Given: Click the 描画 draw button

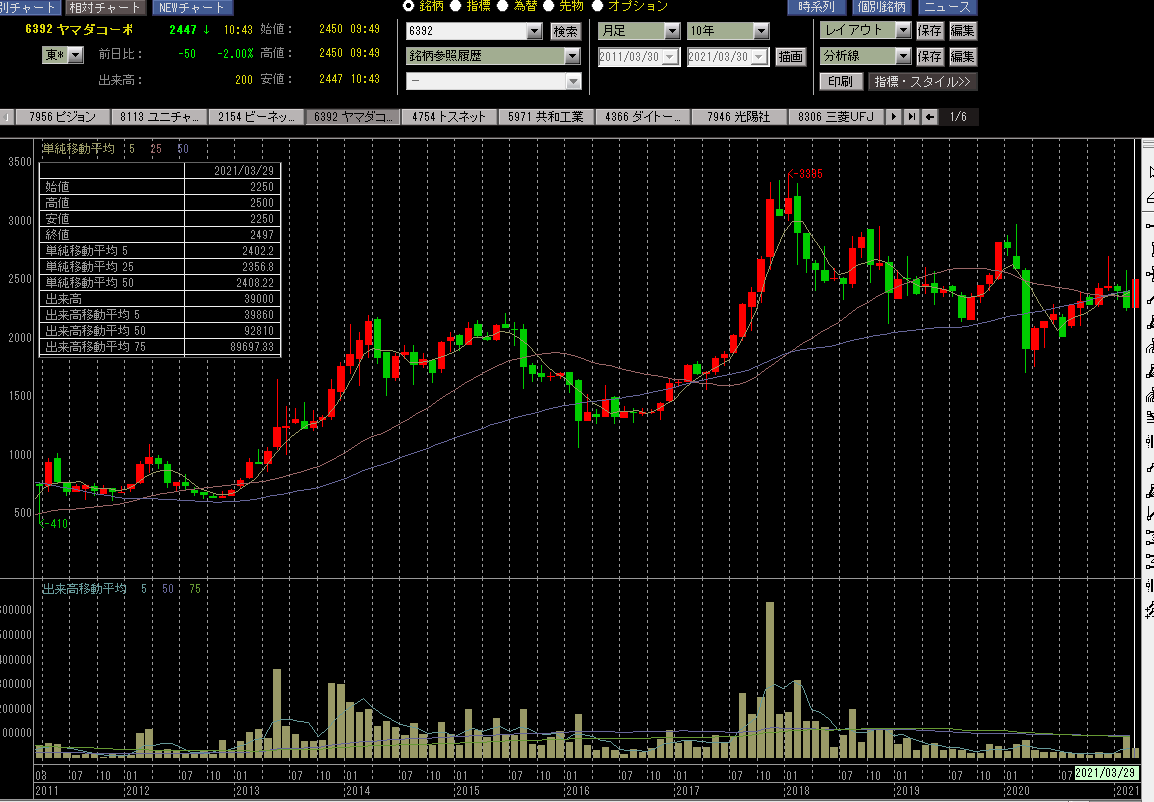Looking at the screenshot, I should (x=790, y=57).
